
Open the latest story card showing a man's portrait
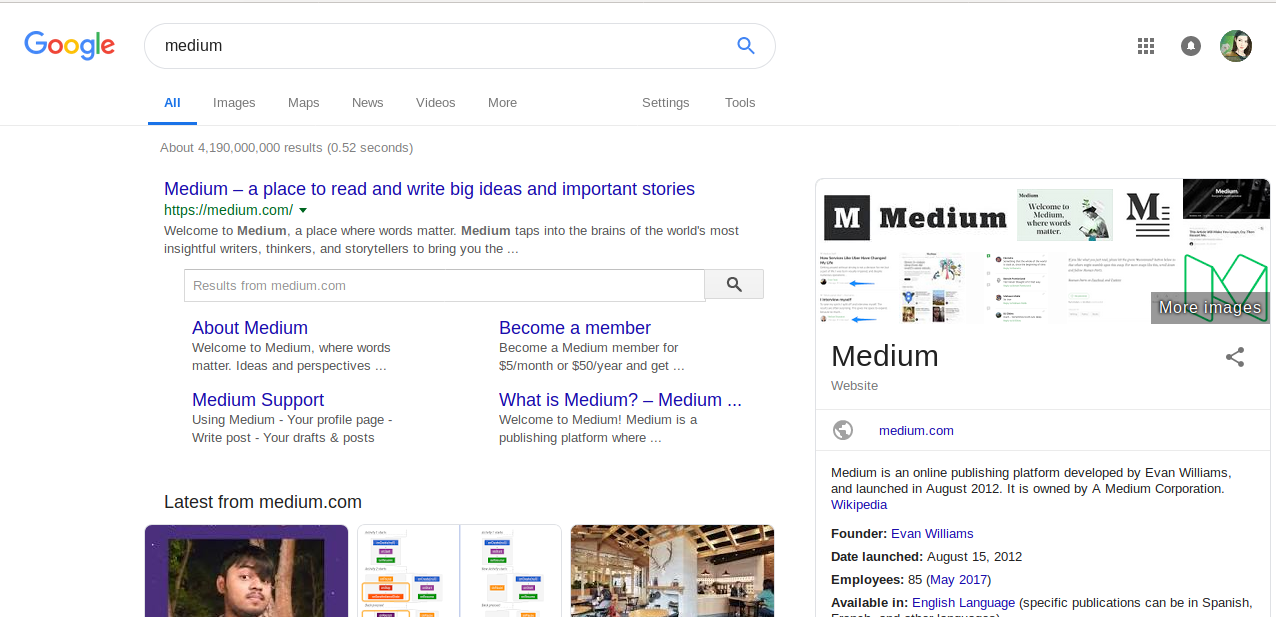[246, 571]
